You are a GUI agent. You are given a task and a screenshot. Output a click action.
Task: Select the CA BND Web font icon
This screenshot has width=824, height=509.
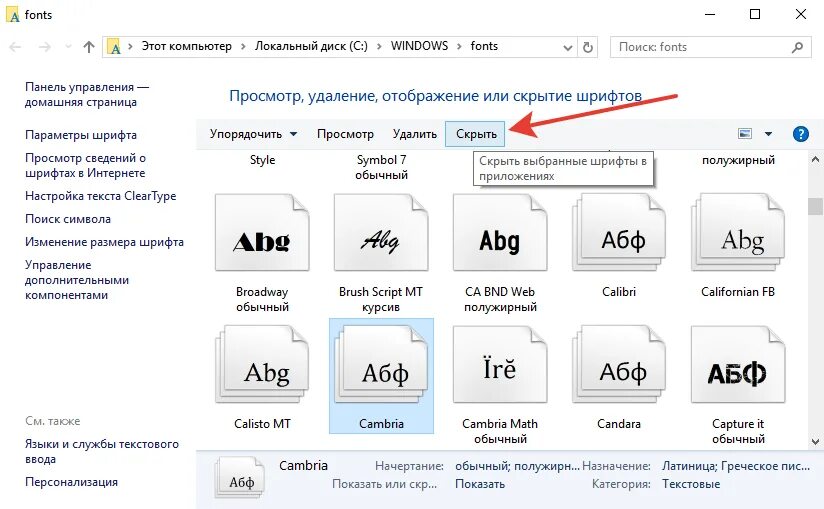[500, 232]
